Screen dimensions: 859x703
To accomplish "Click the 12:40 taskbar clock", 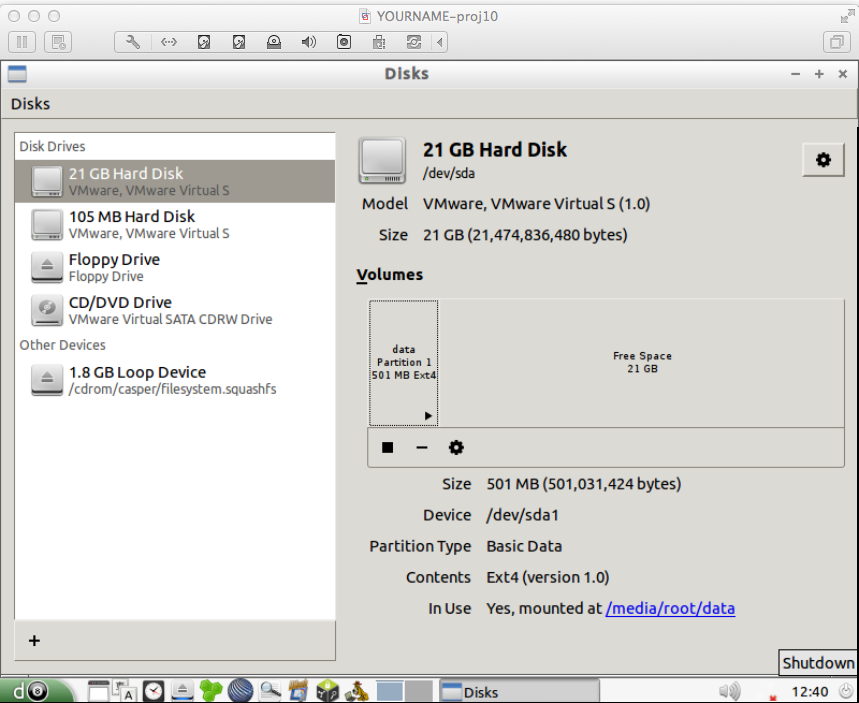I will point(810,692).
